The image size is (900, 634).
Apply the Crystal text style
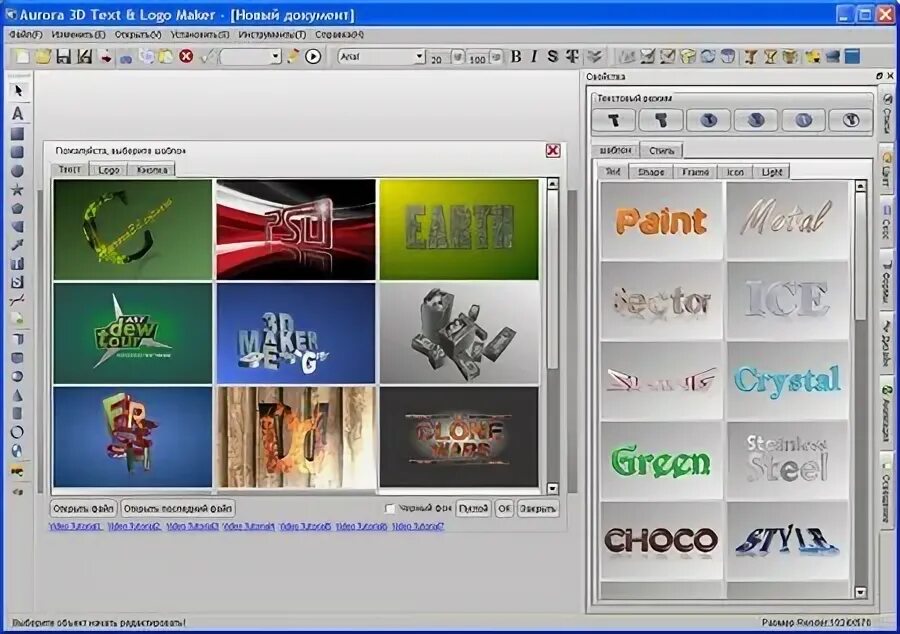[x=788, y=381]
